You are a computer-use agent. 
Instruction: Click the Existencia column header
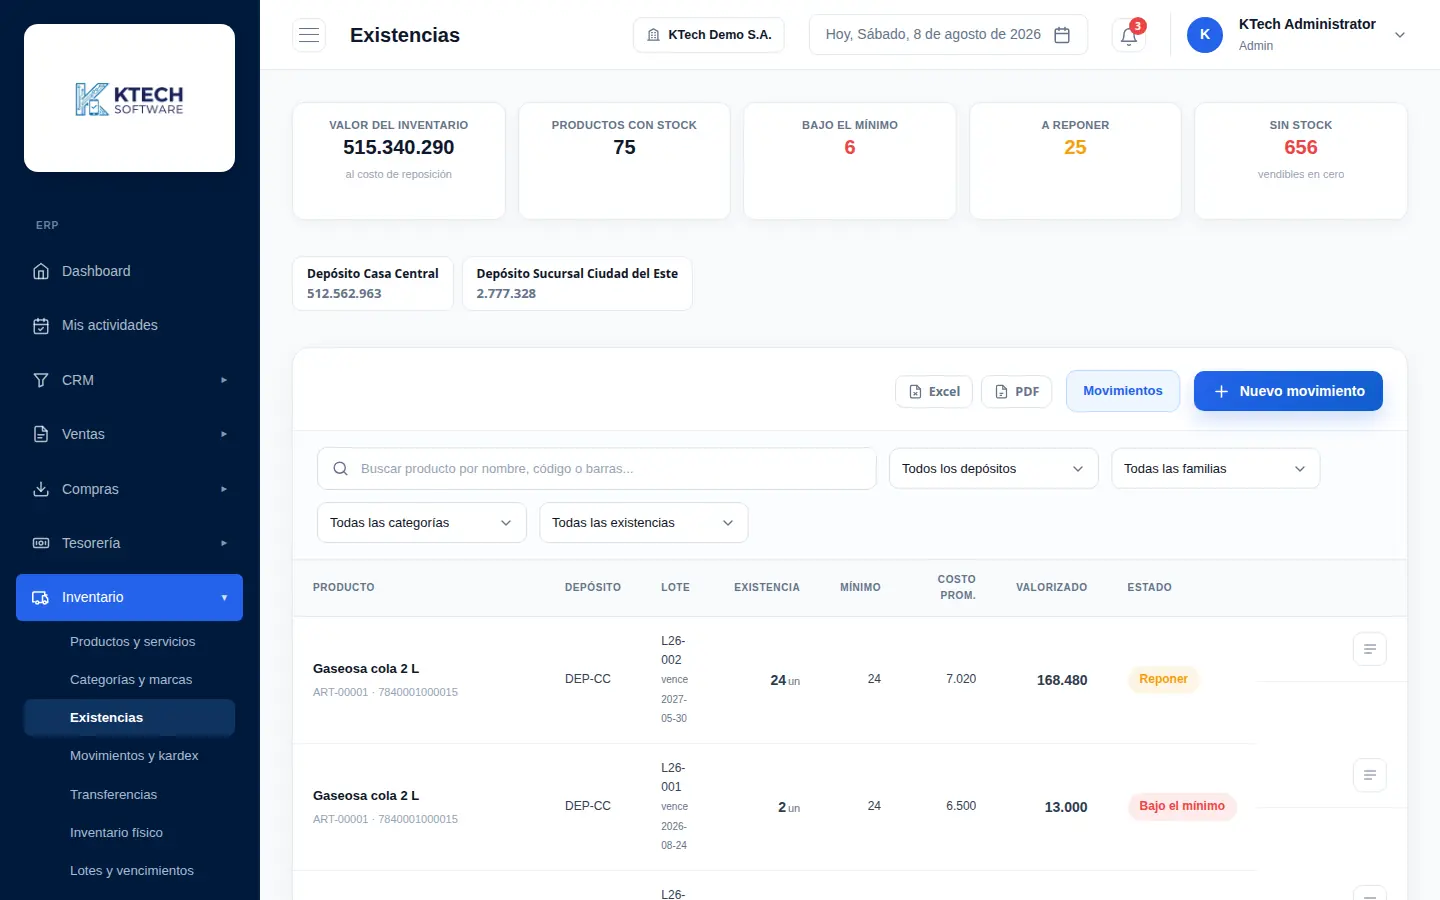[x=767, y=588]
